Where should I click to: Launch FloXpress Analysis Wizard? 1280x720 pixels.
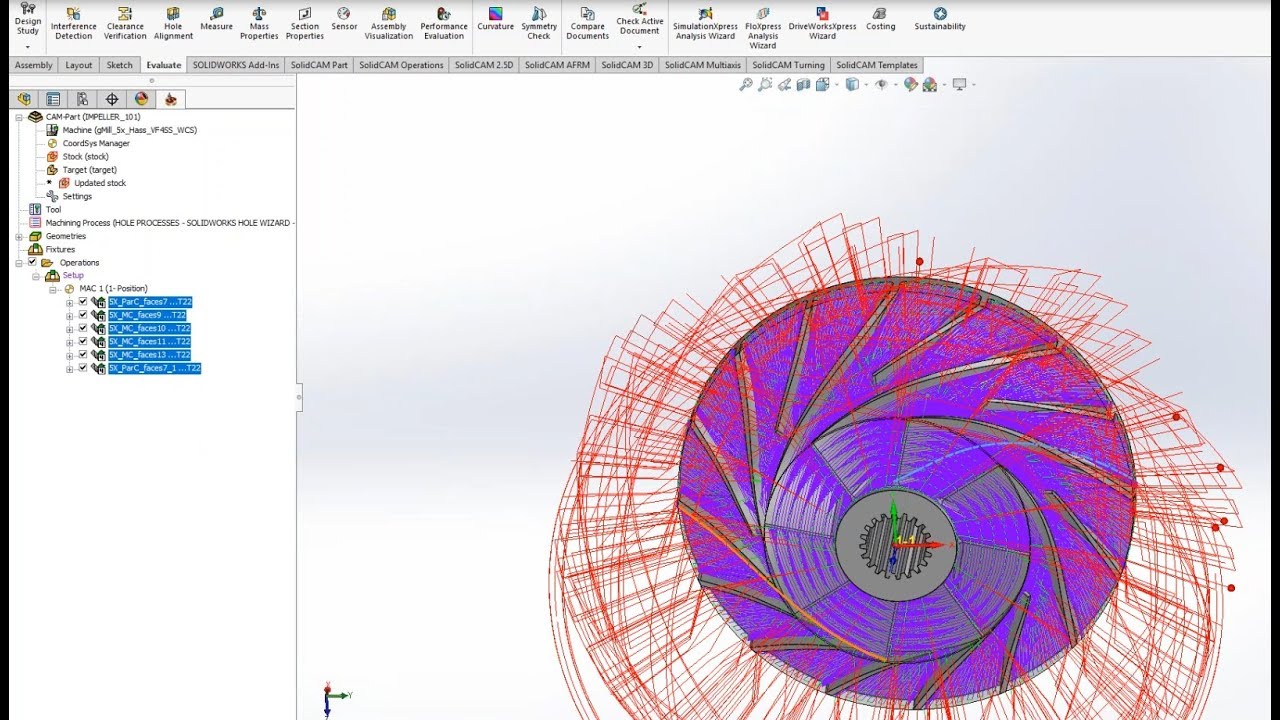pos(763,27)
